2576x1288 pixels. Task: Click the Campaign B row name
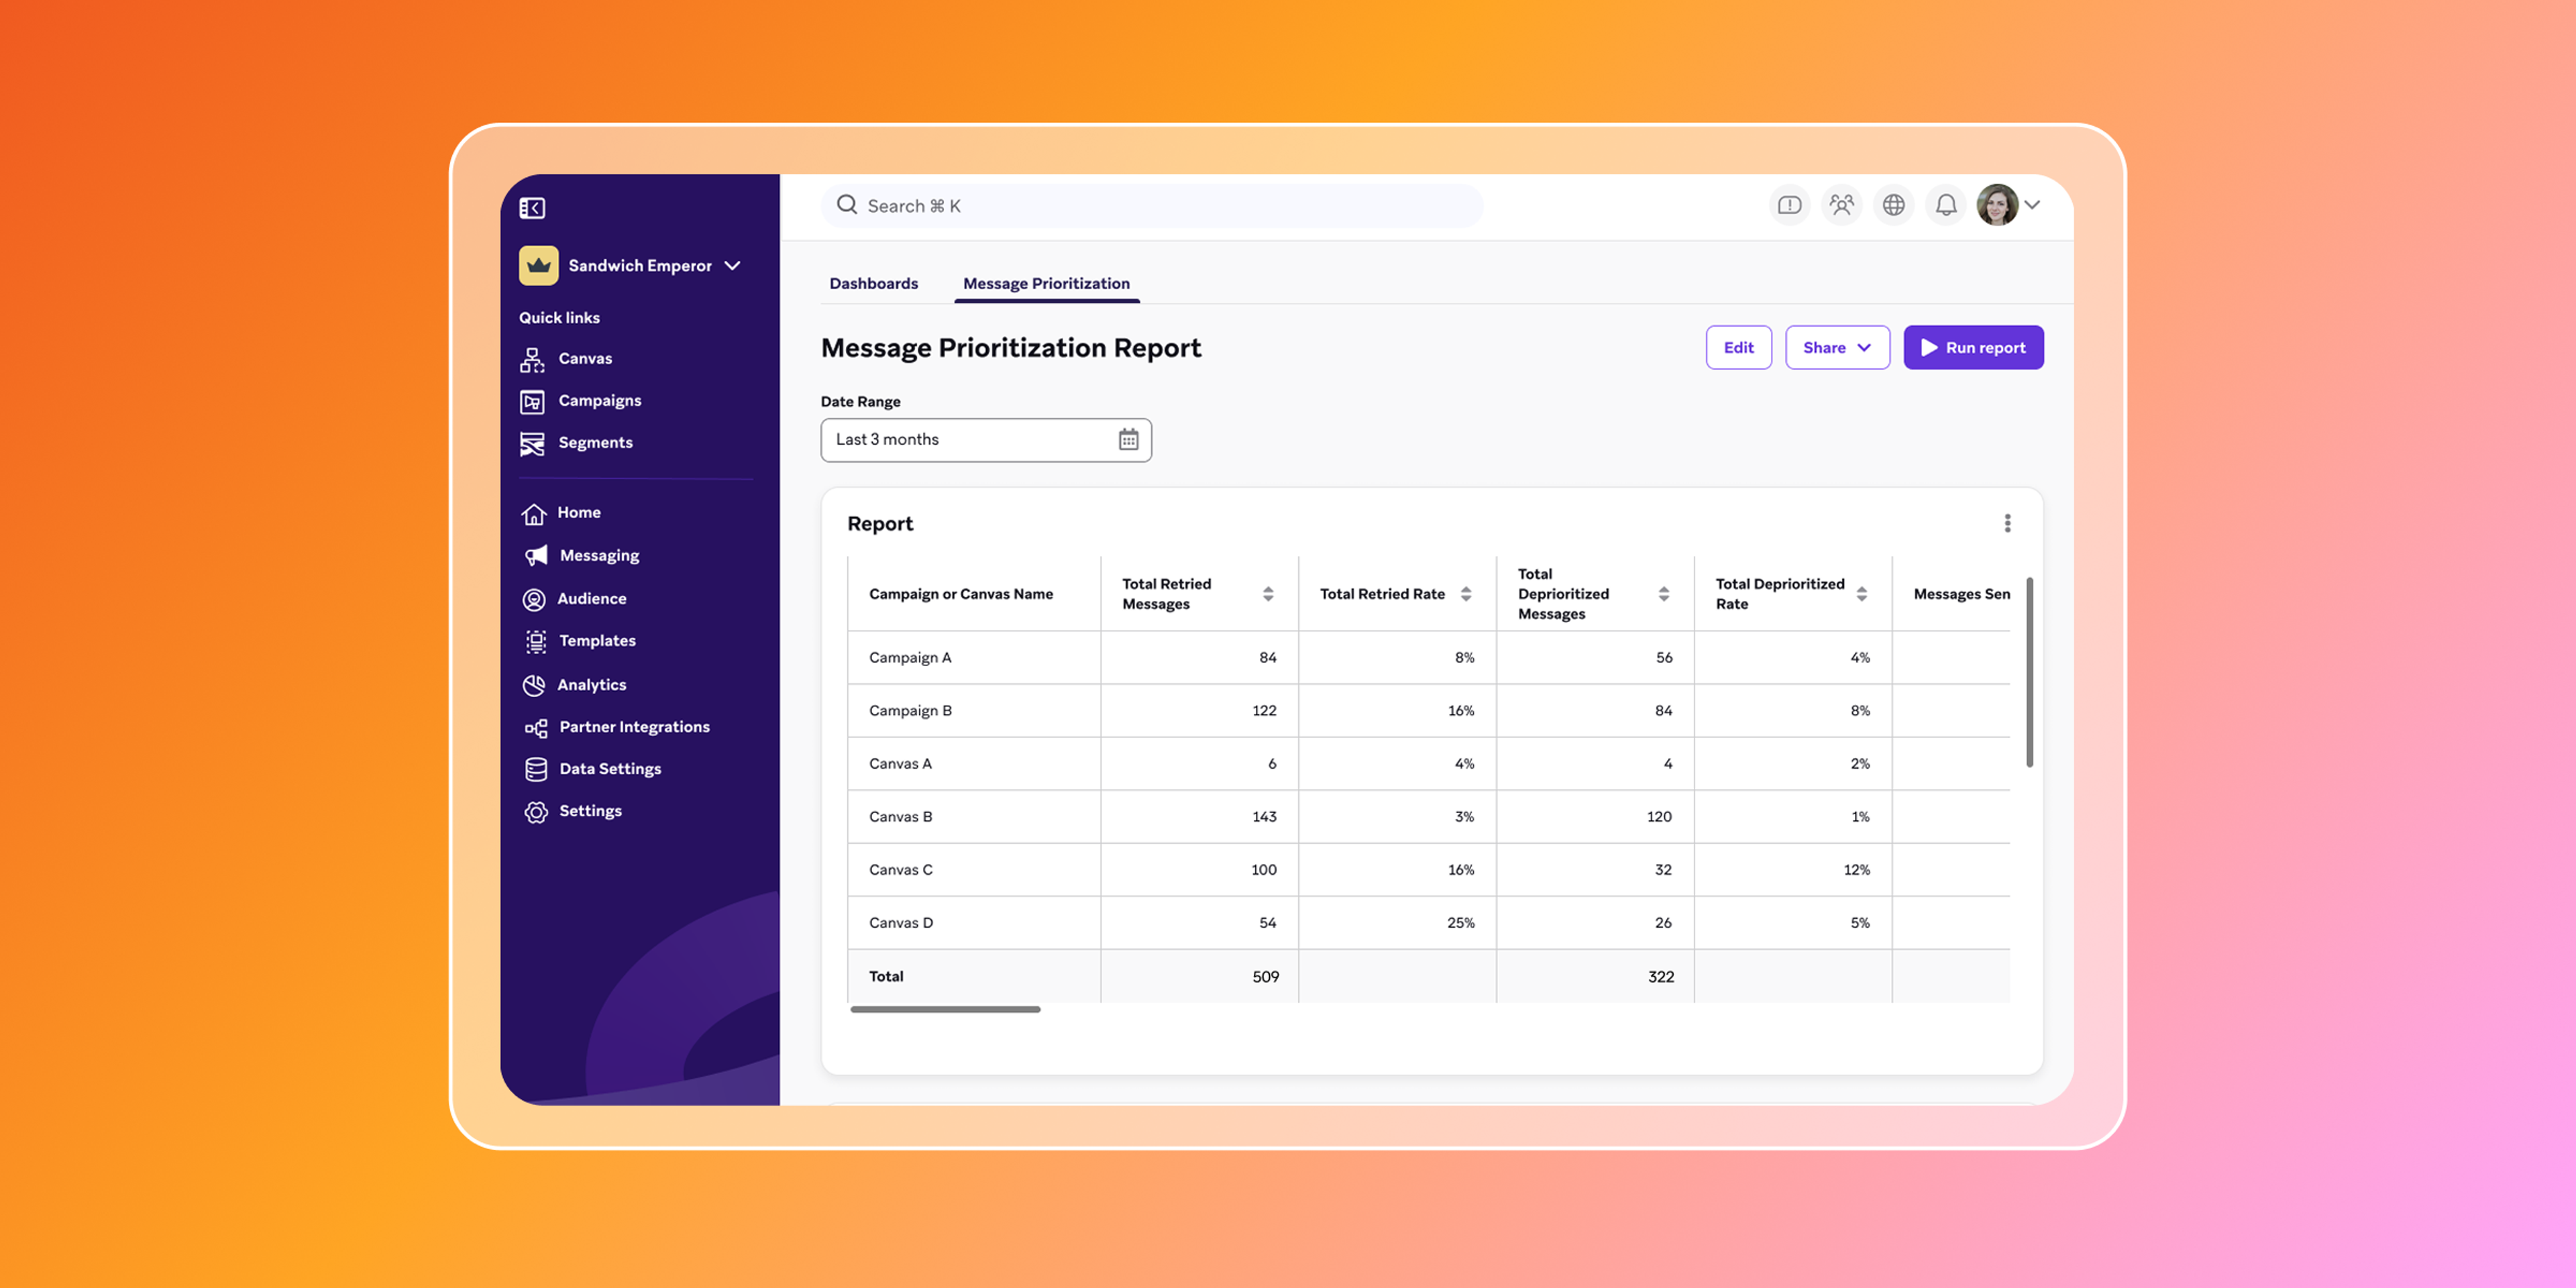click(910, 710)
